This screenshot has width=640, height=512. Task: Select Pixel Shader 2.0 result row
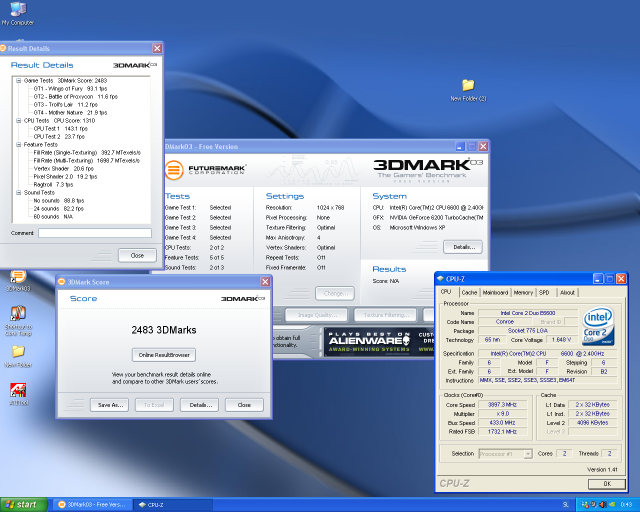click(65, 177)
